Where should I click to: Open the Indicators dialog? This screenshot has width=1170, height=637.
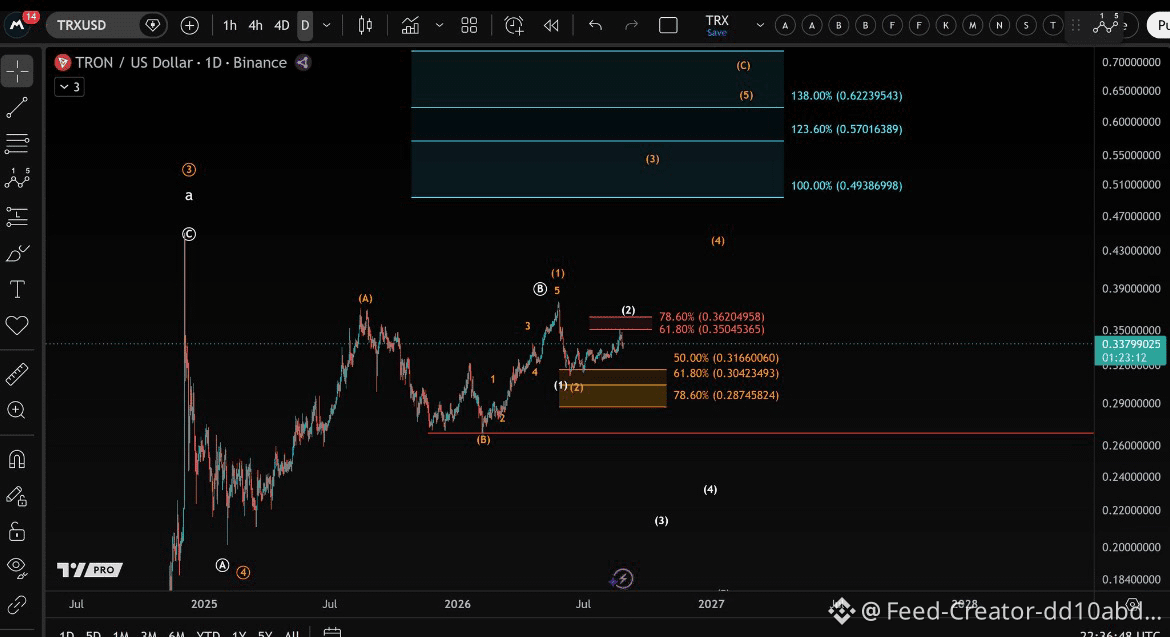click(410, 25)
